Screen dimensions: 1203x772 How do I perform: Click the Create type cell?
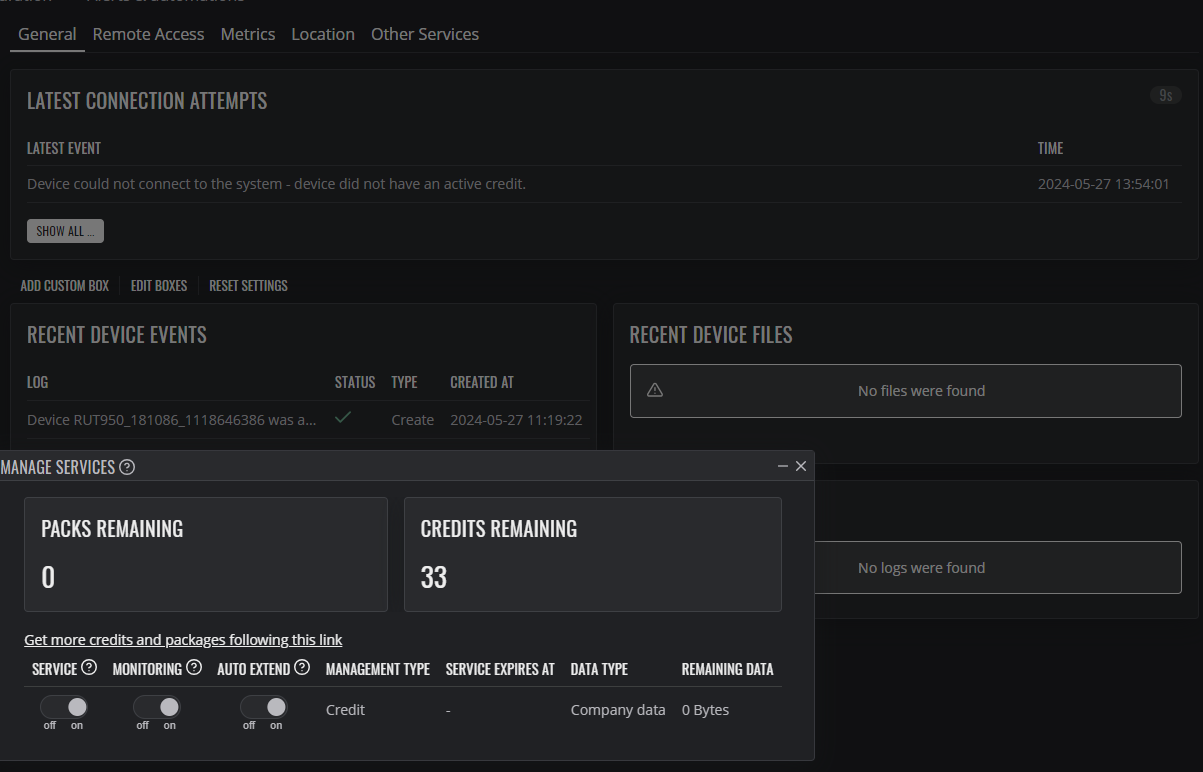point(412,420)
